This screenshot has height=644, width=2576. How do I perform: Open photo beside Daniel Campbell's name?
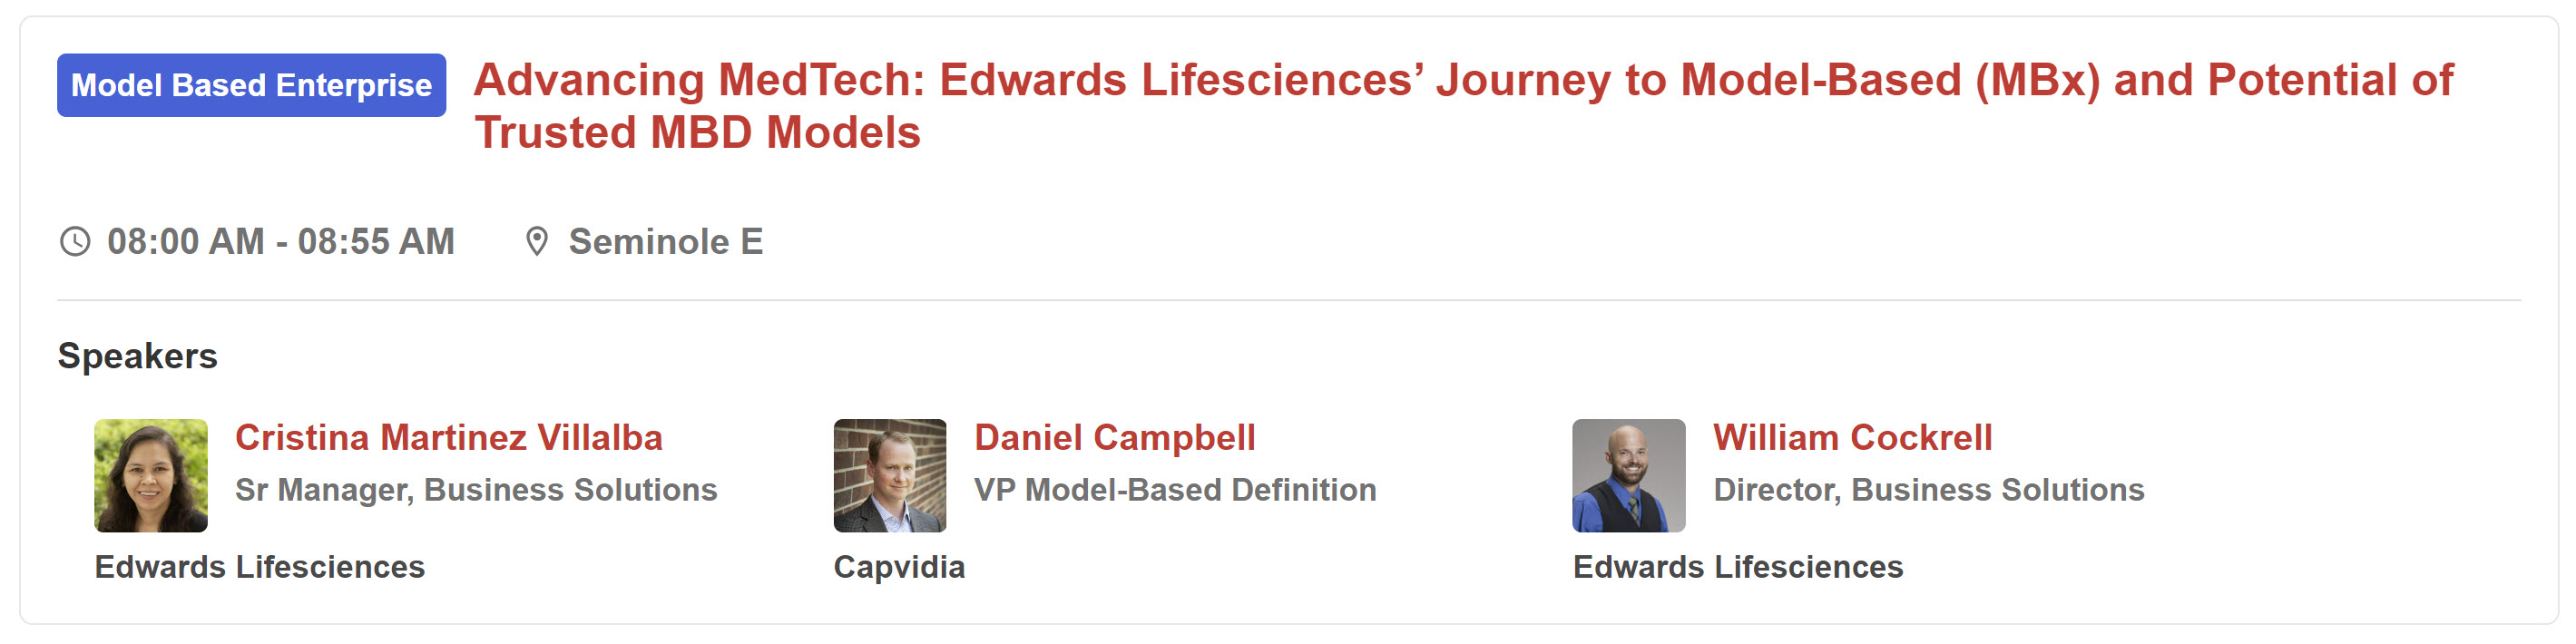point(889,475)
